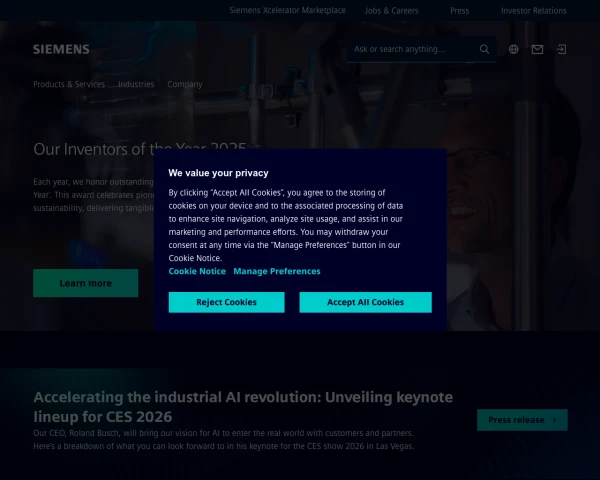This screenshot has height=480, width=600.
Task: Click the Siemens logo
Action: point(61,49)
